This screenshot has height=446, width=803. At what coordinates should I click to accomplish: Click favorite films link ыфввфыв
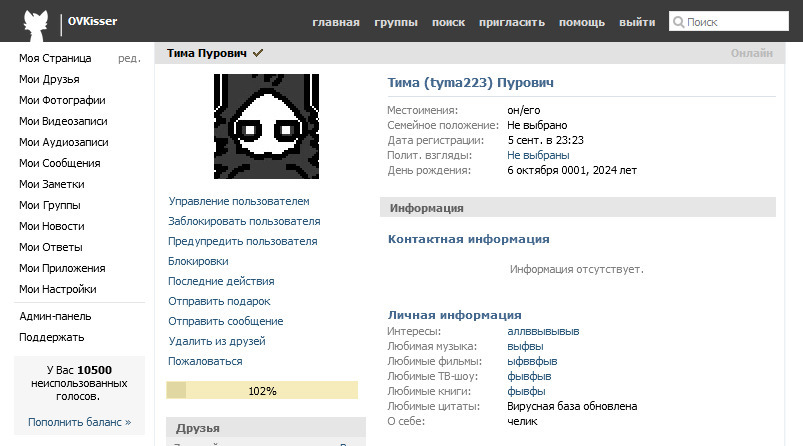tap(532, 362)
